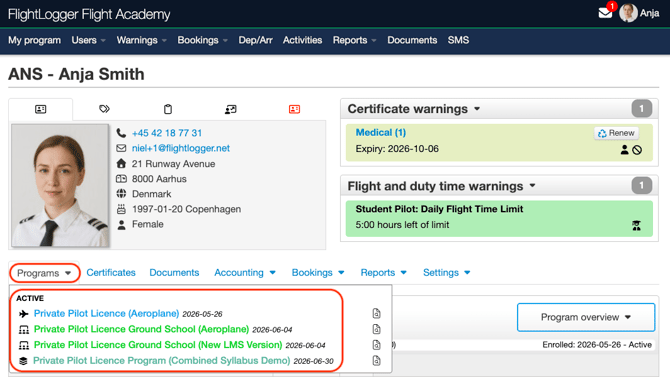The height and width of the screenshot is (377, 670).
Task: Go to My program
Action: point(35,40)
